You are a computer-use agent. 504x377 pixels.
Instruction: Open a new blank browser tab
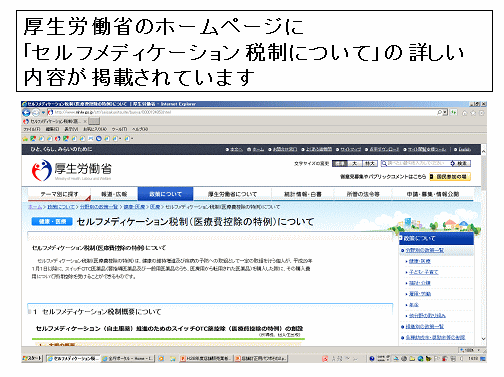94,121
